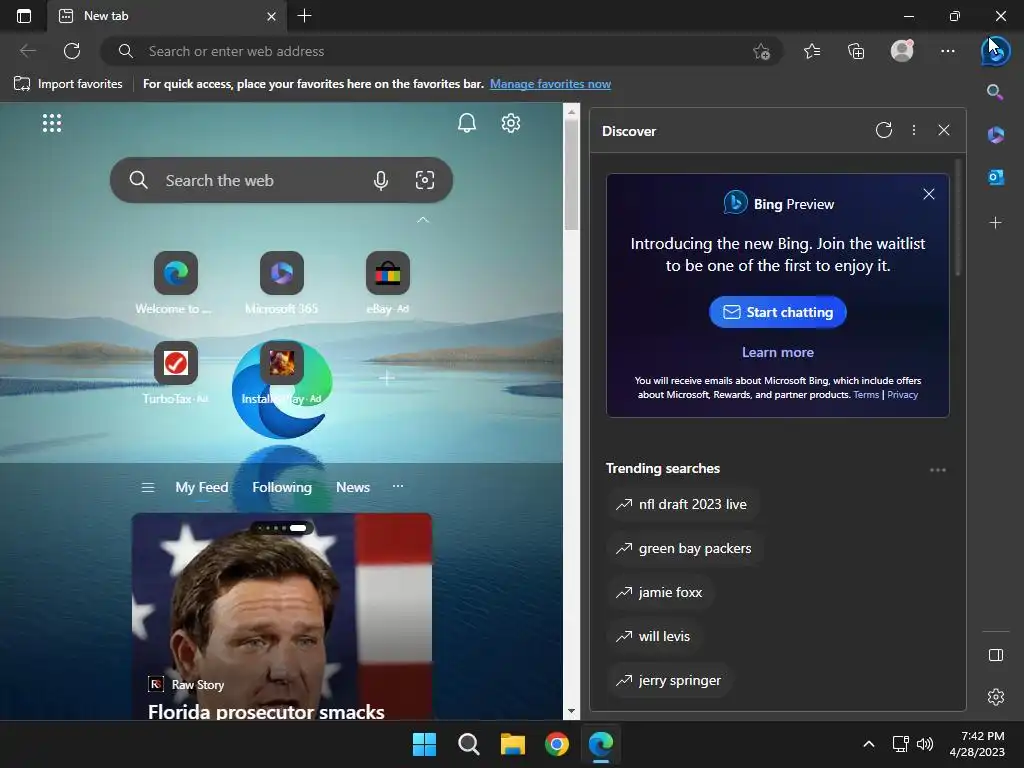Image resolution: width=1024 pixels, height=768 pixels.
Task: Click Import favorites button
Action: click(68, 84)
